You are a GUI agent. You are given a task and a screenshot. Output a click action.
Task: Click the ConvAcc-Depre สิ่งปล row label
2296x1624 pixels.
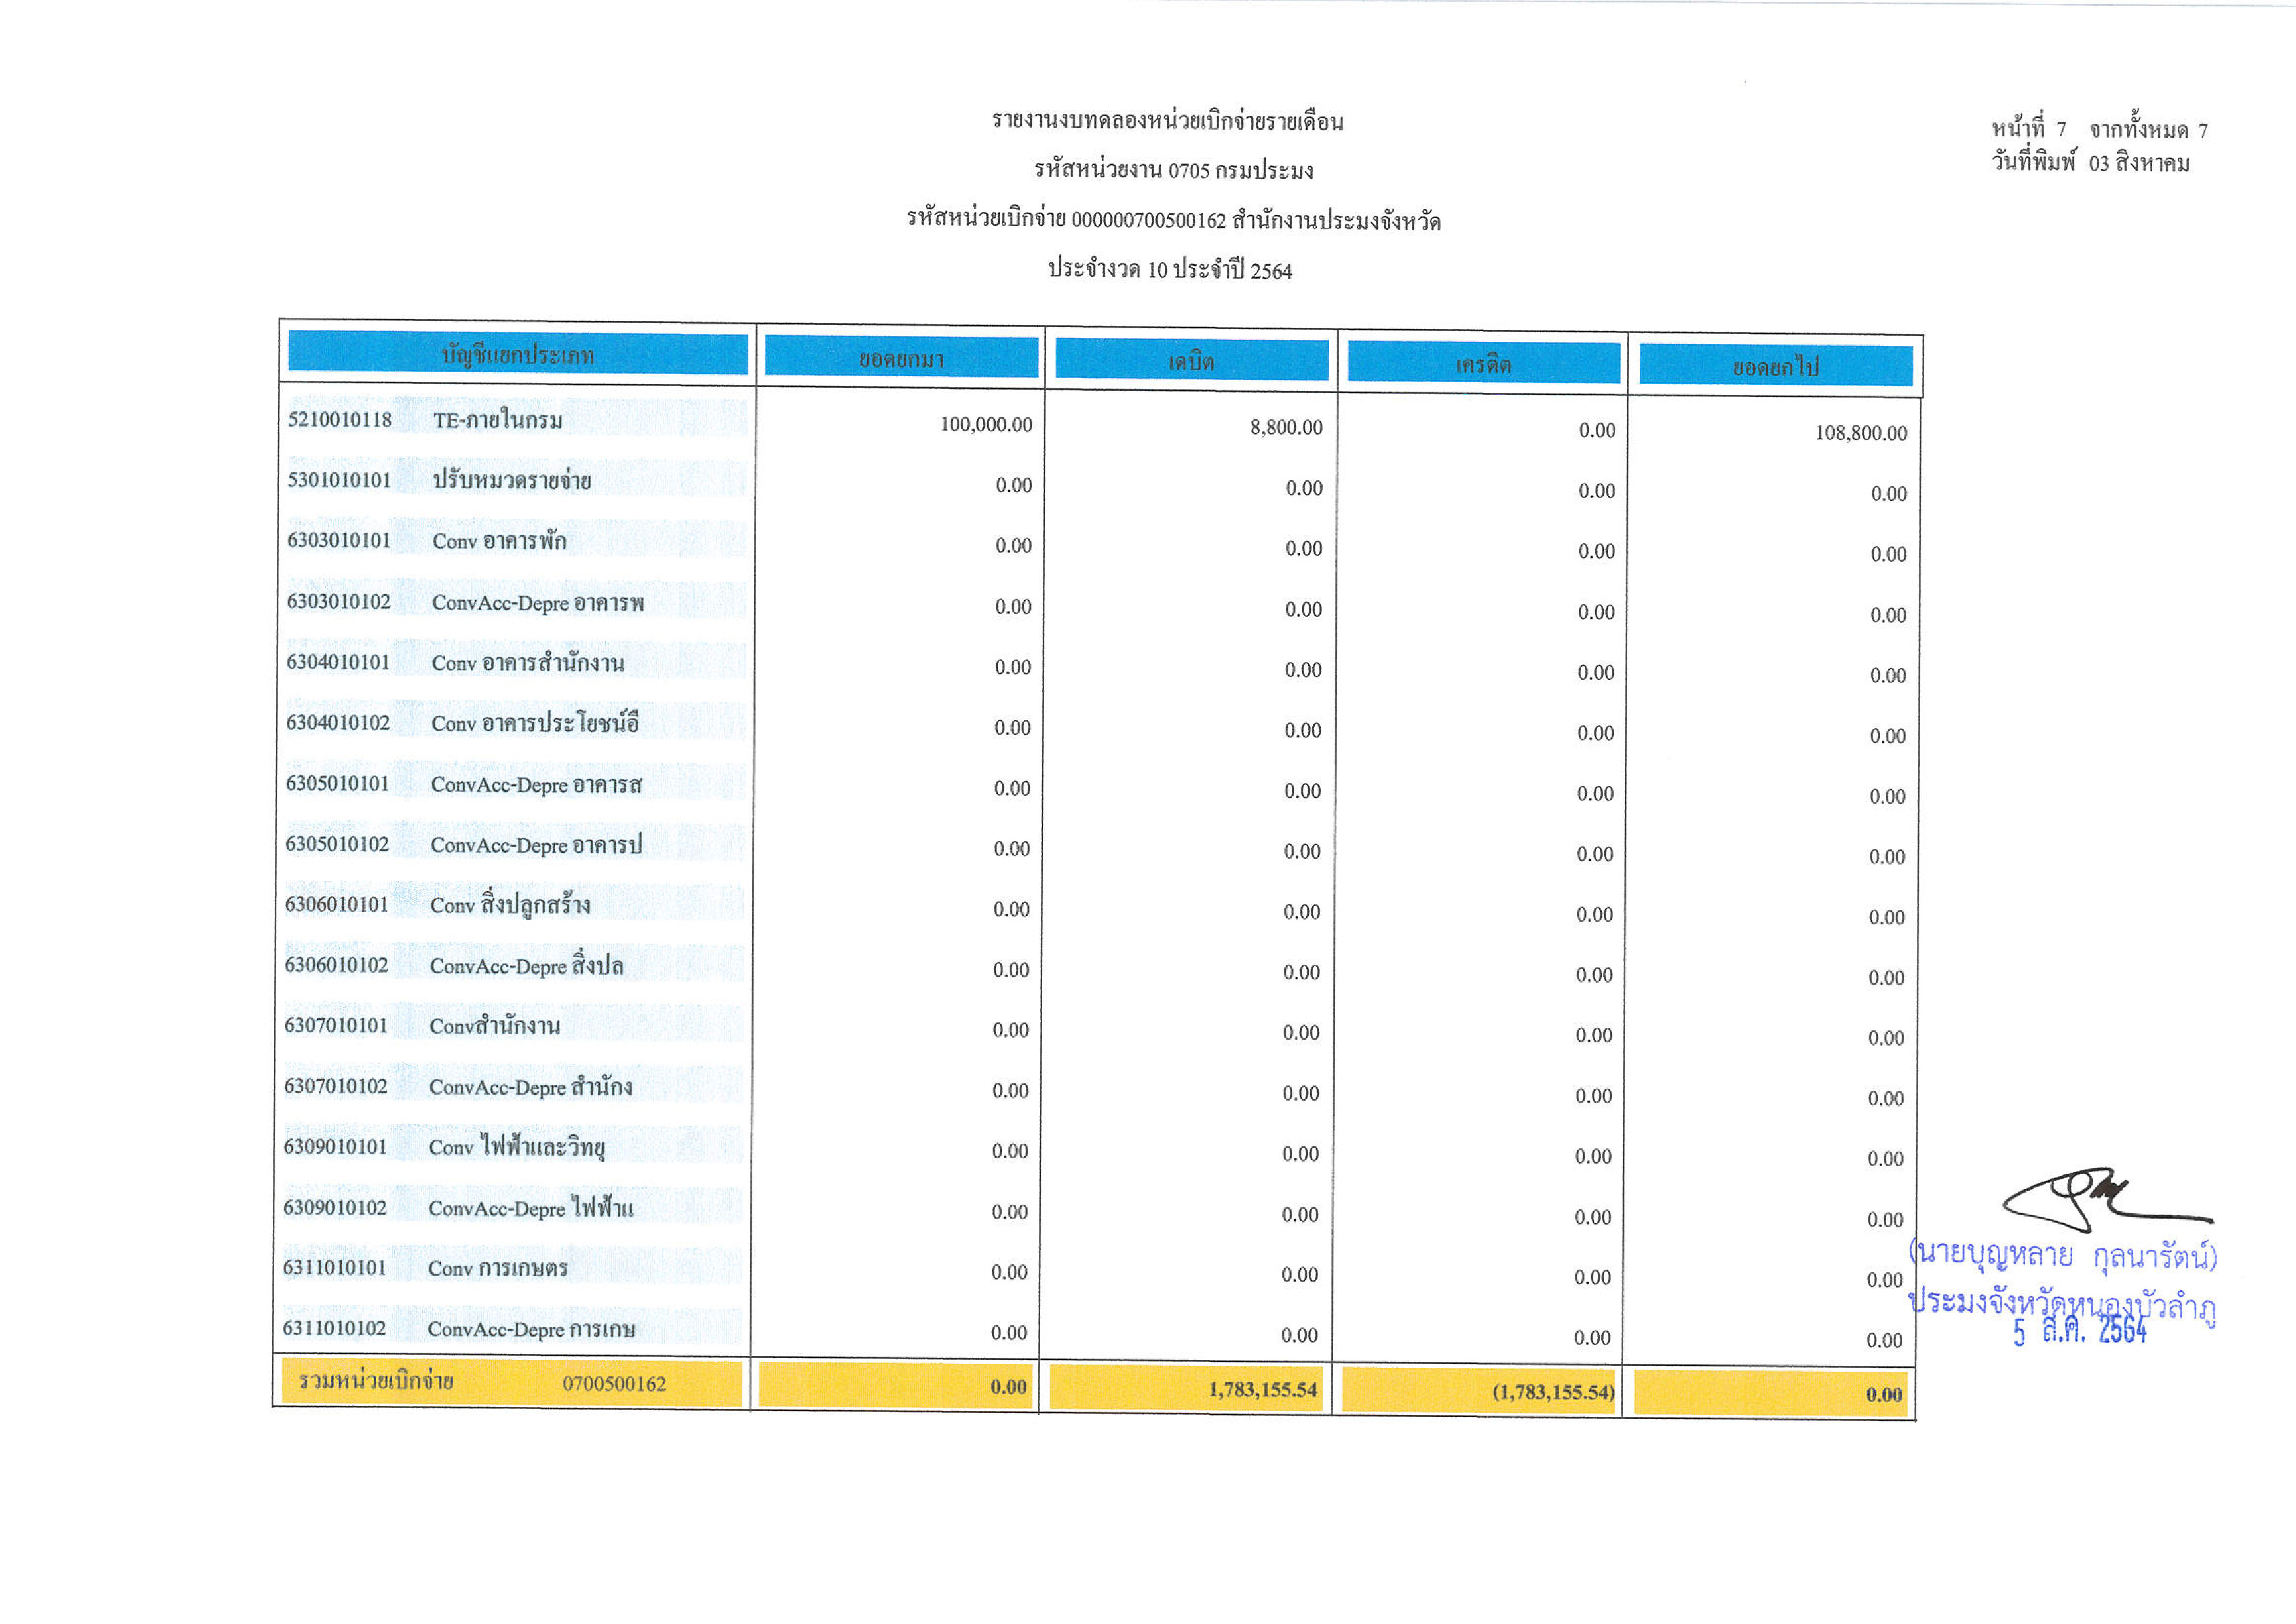526,966
